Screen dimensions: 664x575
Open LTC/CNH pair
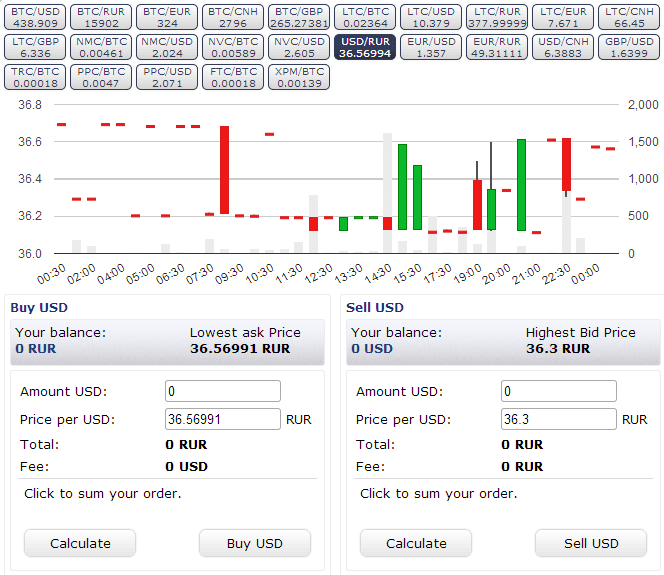click(629, 17)
